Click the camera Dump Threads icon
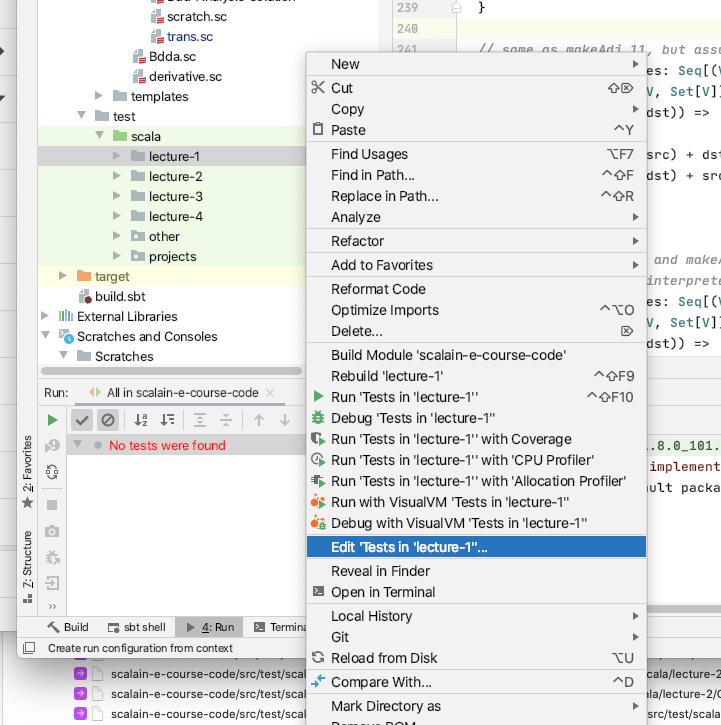The image size is (721, 725). pyautogui.click(x=52, y=531)
